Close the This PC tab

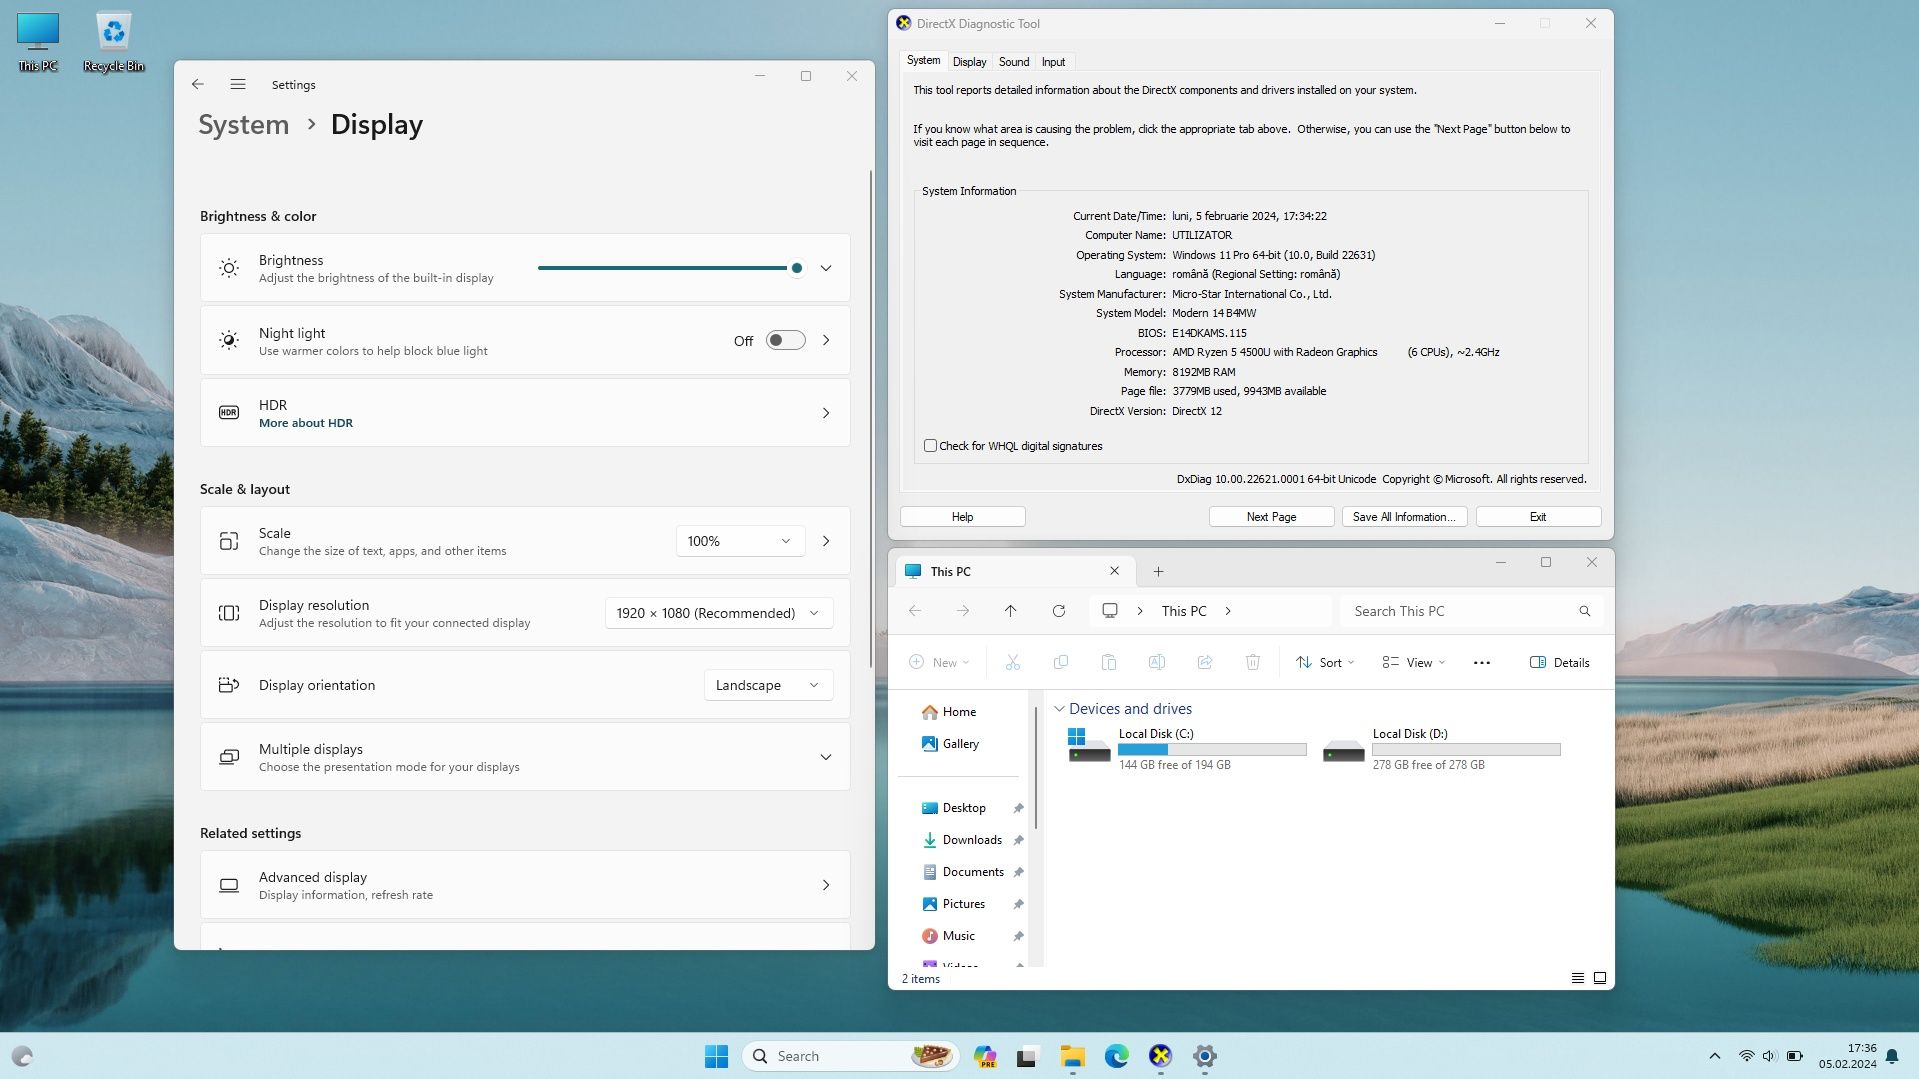1114,571
